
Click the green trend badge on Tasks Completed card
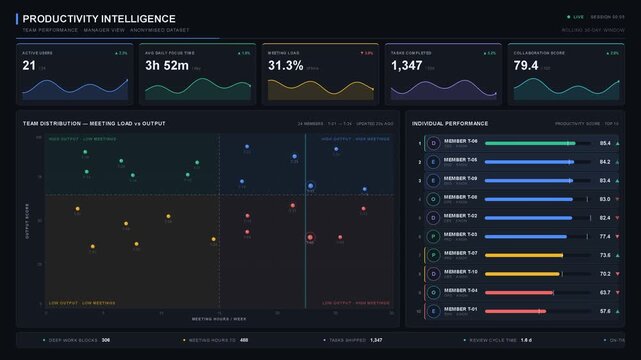click(489, 53)
